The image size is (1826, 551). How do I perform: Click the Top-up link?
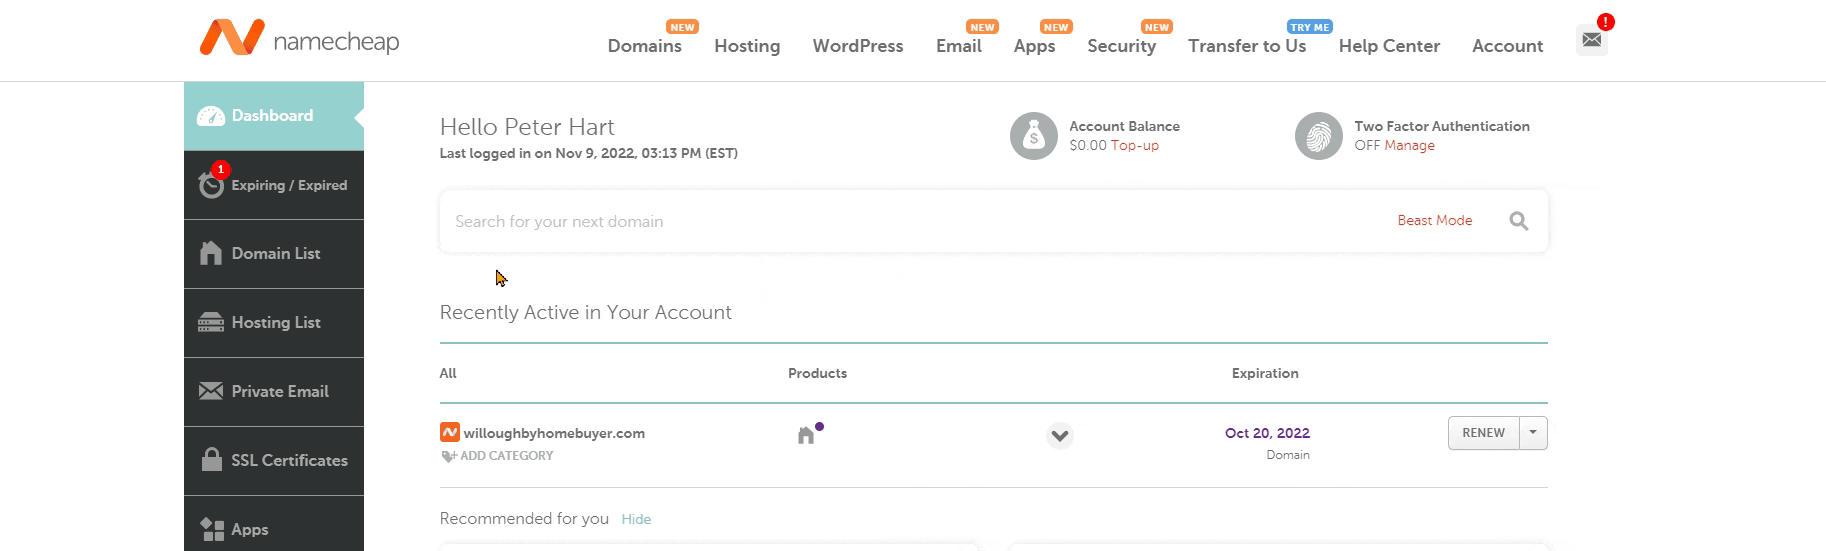pos(1134,146)
